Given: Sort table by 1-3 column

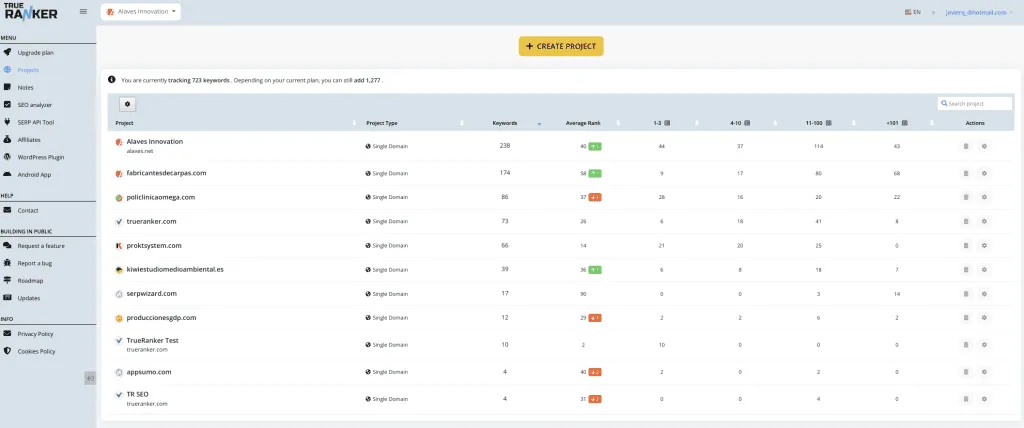Looking at the screenshot, I should pyautogui.click(x=661, y=123).
